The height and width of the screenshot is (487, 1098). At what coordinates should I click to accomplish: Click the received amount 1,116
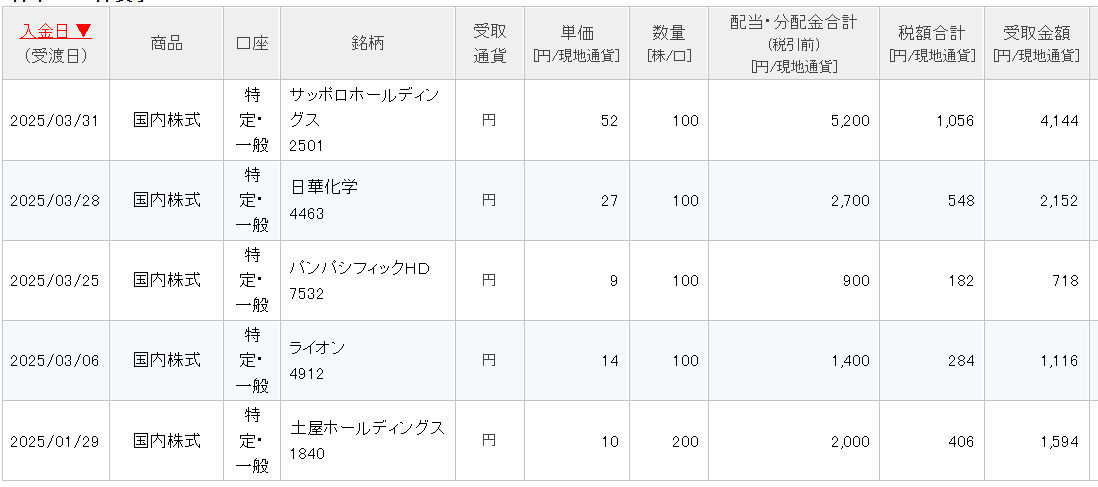[1058, 361]
